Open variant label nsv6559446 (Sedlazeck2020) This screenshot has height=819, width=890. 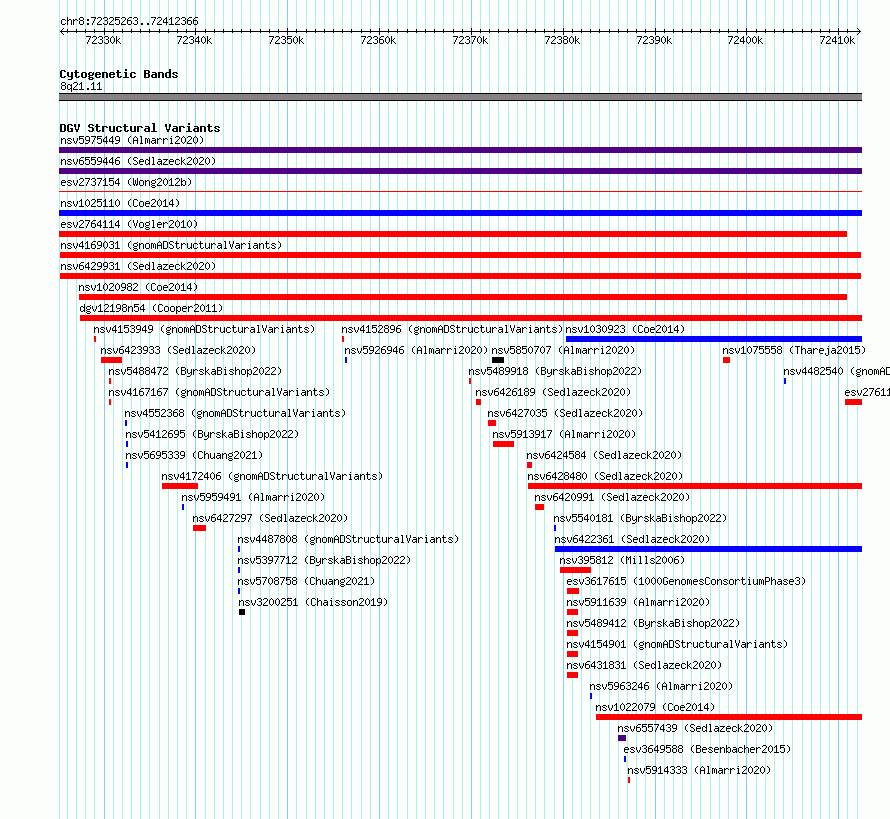pos(138,161)
